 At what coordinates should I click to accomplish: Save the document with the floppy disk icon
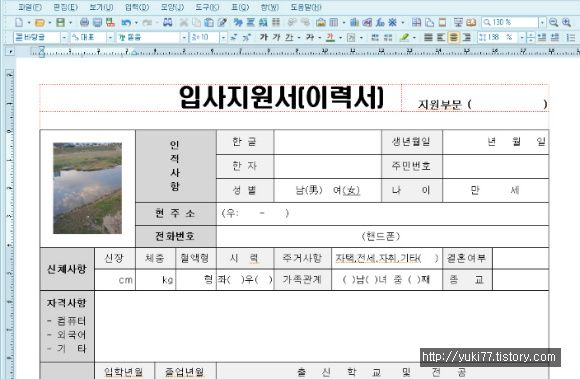tap(60, 23)
